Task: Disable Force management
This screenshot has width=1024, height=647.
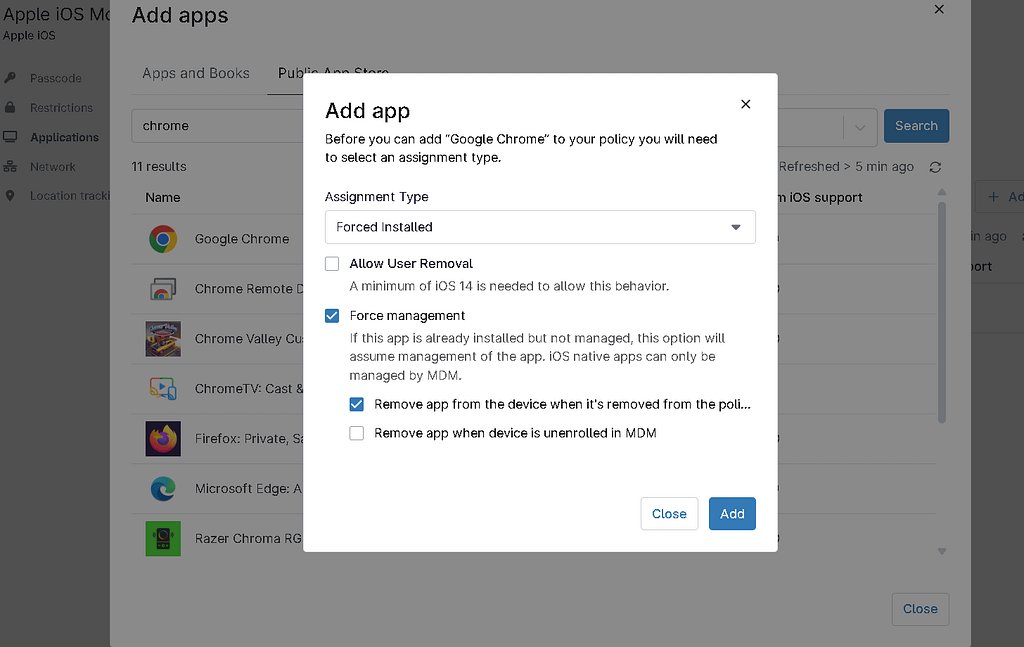Action: pos(332,315)
